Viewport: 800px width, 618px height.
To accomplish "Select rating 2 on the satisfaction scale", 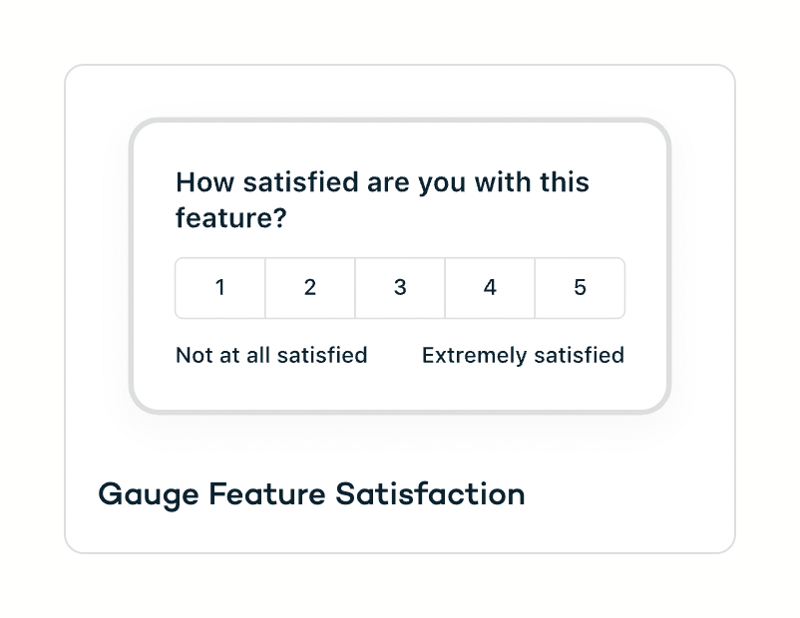I will [309, 288].
